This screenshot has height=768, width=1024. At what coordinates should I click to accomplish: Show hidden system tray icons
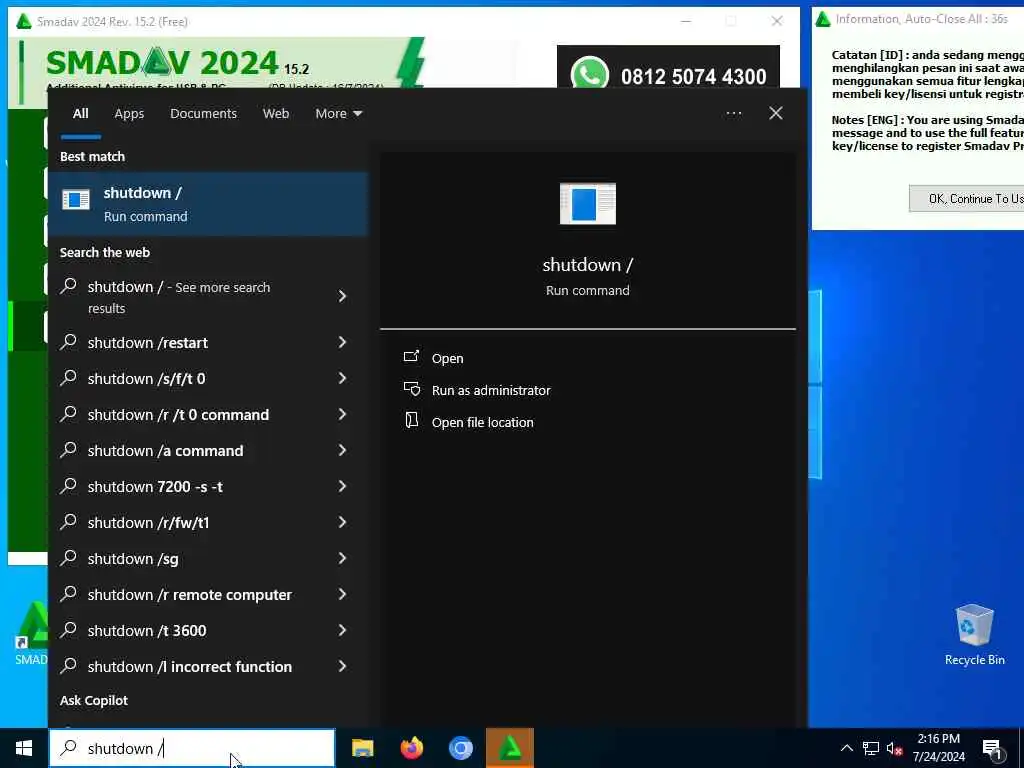846,748
